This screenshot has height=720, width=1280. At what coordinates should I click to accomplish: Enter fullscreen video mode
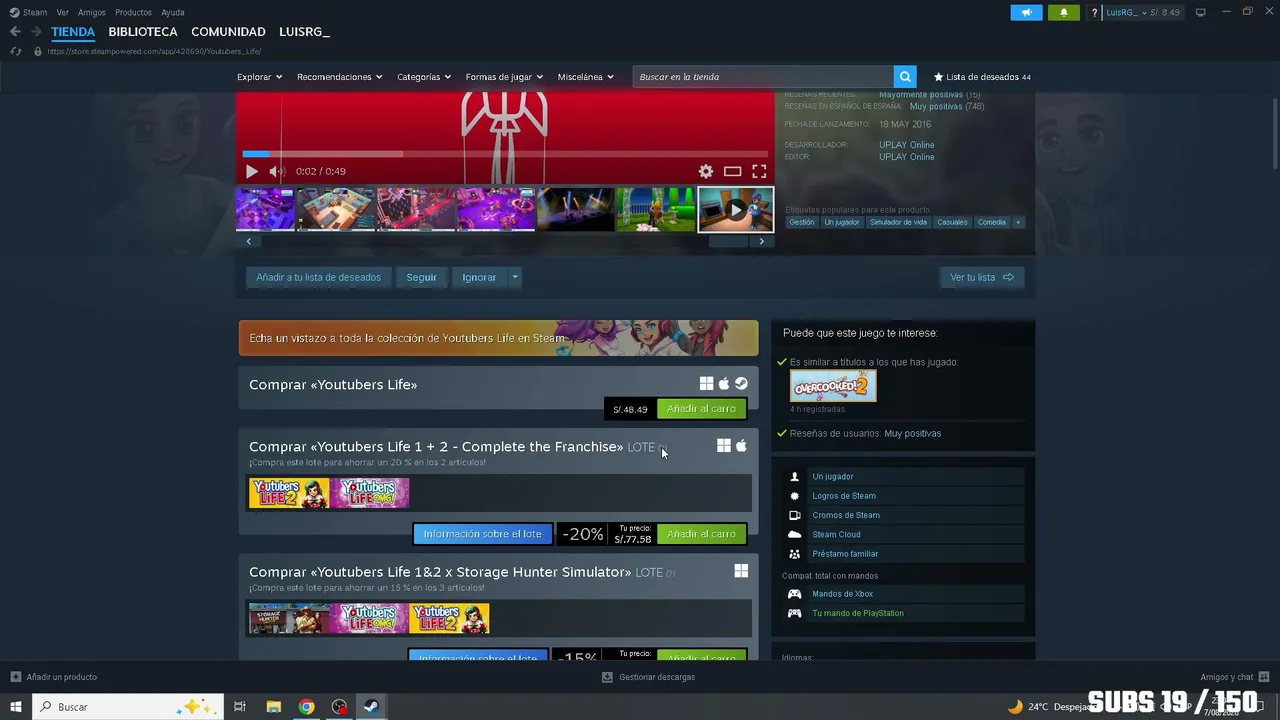(759, 171)
